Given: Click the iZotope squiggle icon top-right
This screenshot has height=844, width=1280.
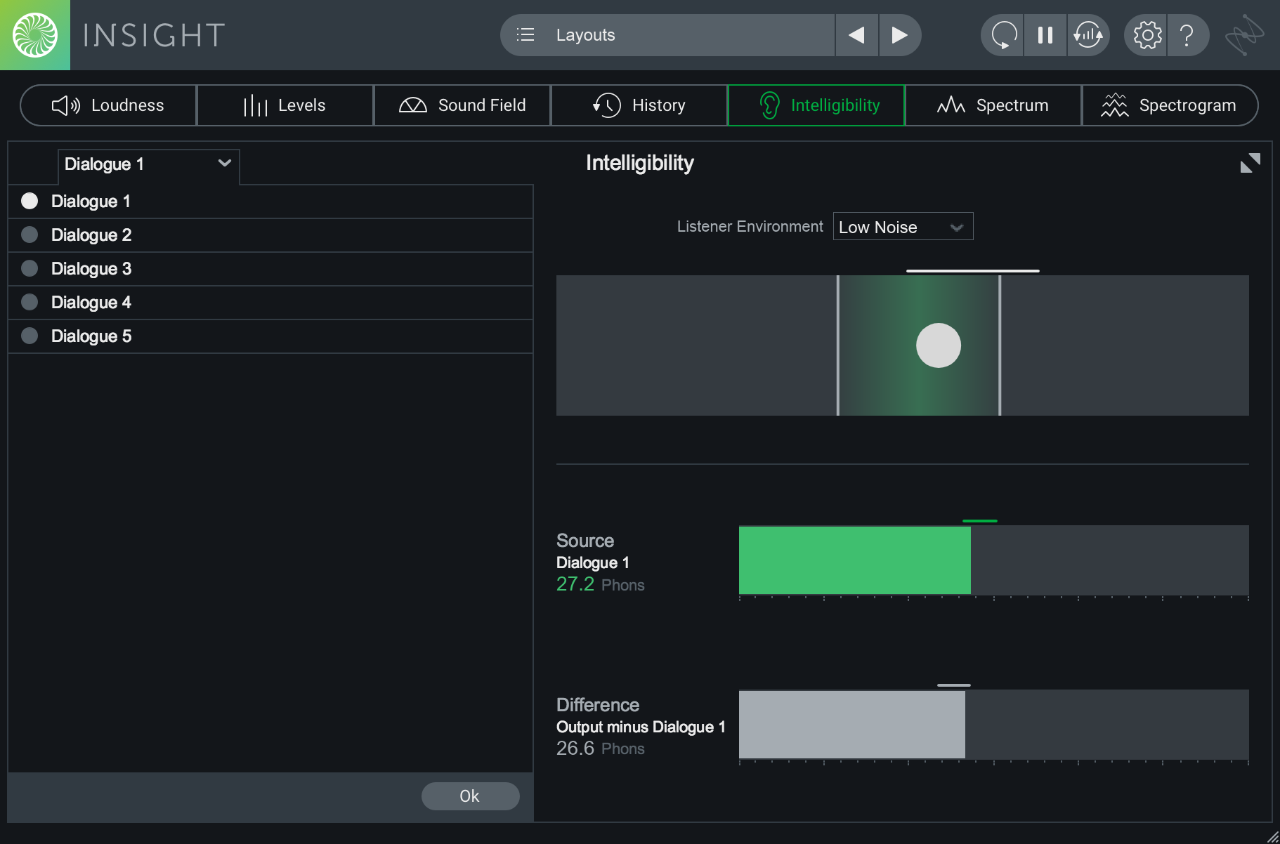Looking at the screenshot, I should point(1244,36).
